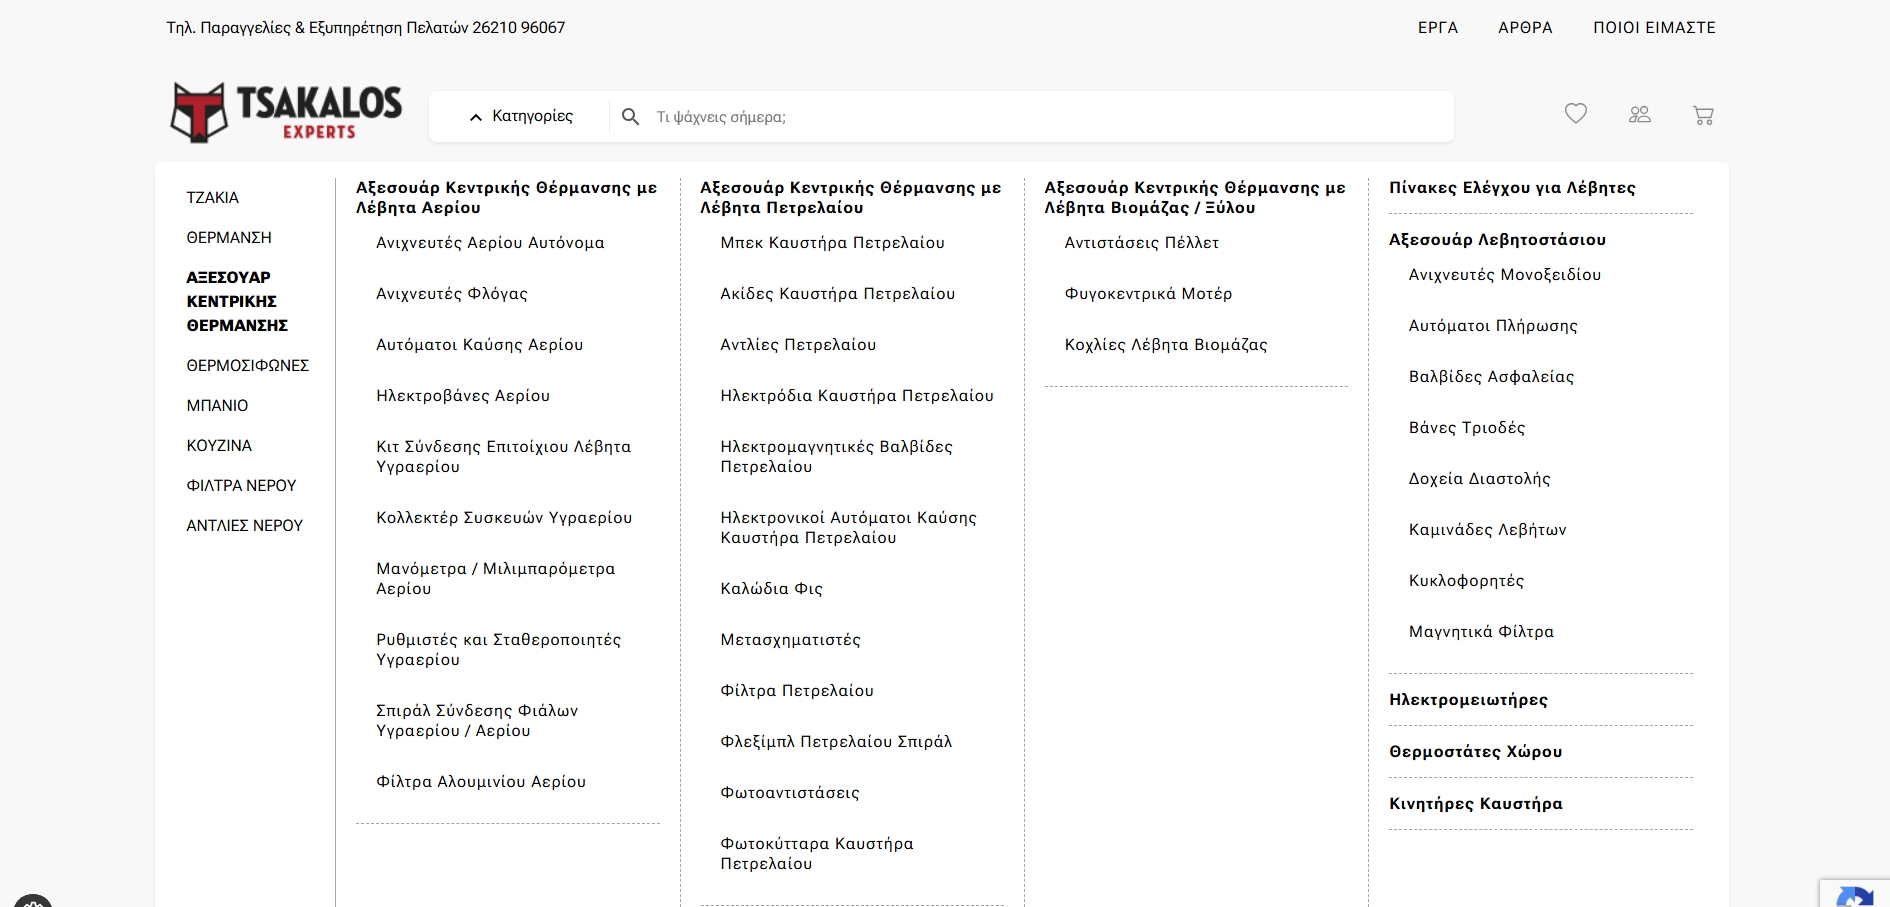Focus the 'Τι ψάχνεις σήμερα' search field
The height and width of the screenshot is (907, 1890).
pyautogui.click(x=1050, y=117)
